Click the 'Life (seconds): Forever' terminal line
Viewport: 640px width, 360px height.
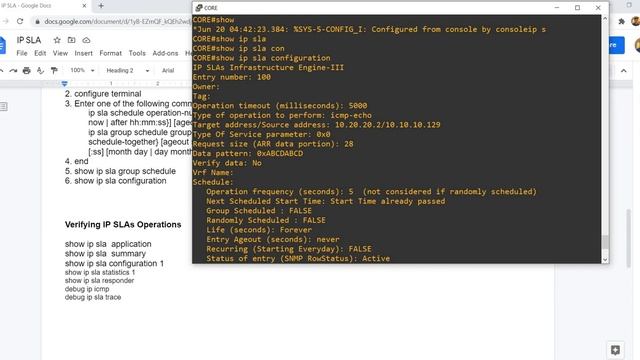pyautogui.click(x=259, y=230)
